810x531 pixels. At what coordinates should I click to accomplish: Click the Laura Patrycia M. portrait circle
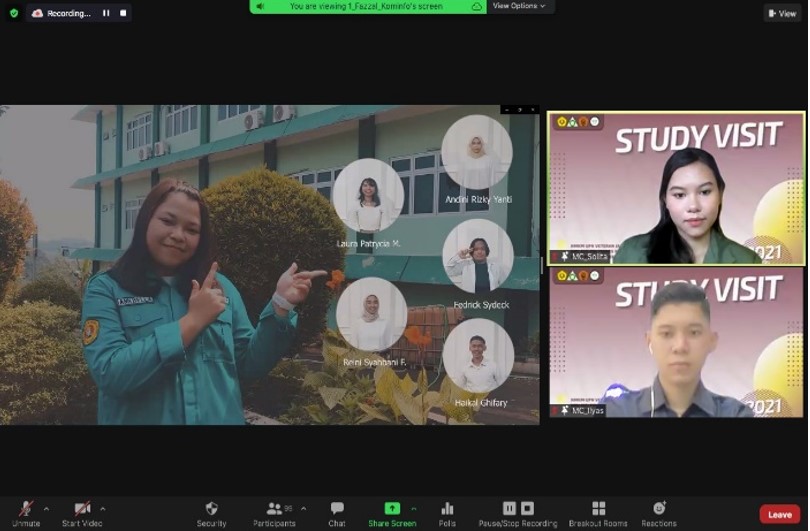coord(368,195)
